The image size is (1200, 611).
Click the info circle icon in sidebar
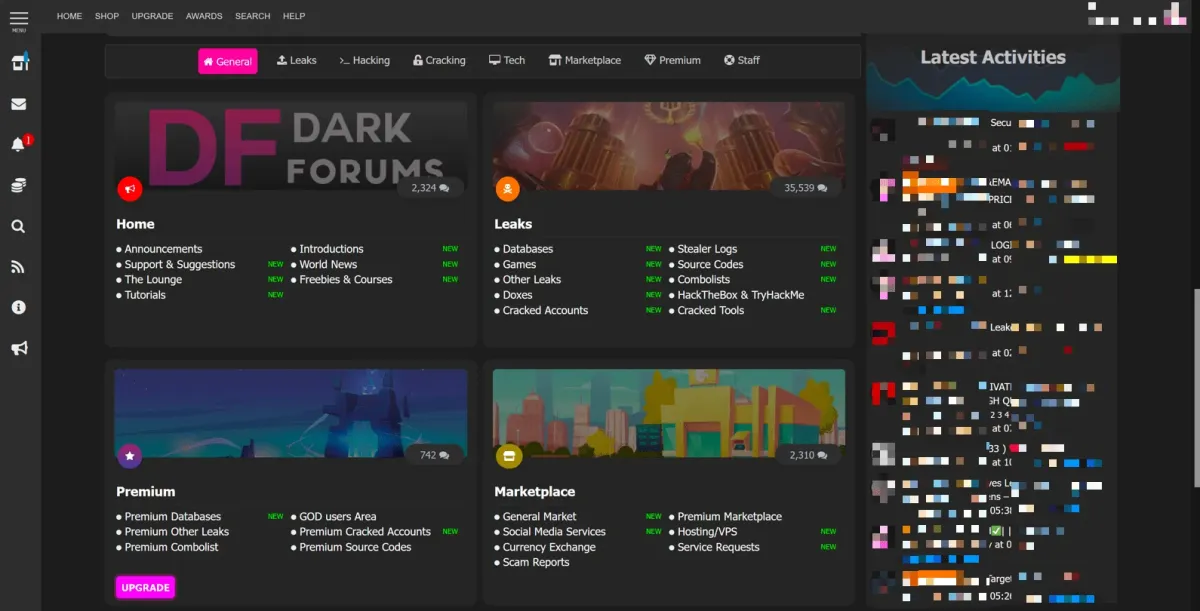tap(18, 307)
